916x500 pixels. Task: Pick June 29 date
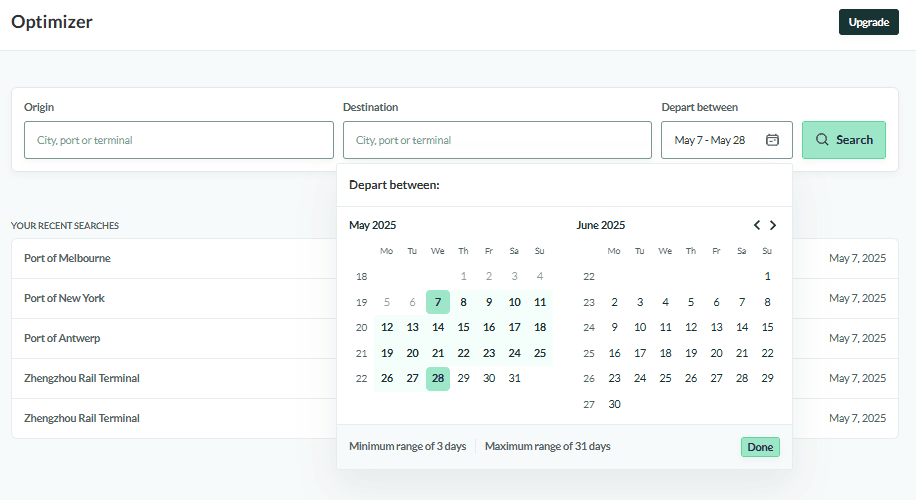(767, 379)
